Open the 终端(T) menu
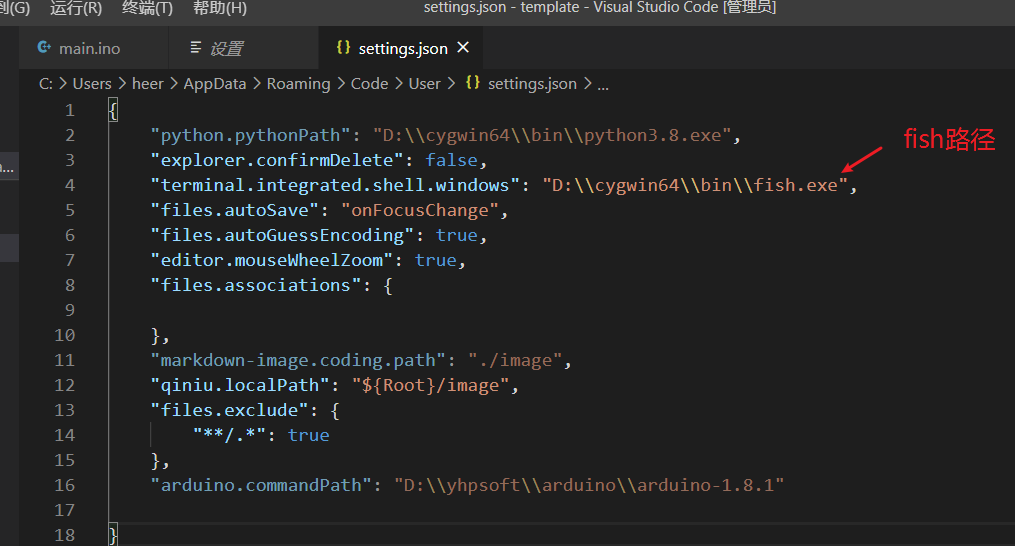 click(147, 8)
